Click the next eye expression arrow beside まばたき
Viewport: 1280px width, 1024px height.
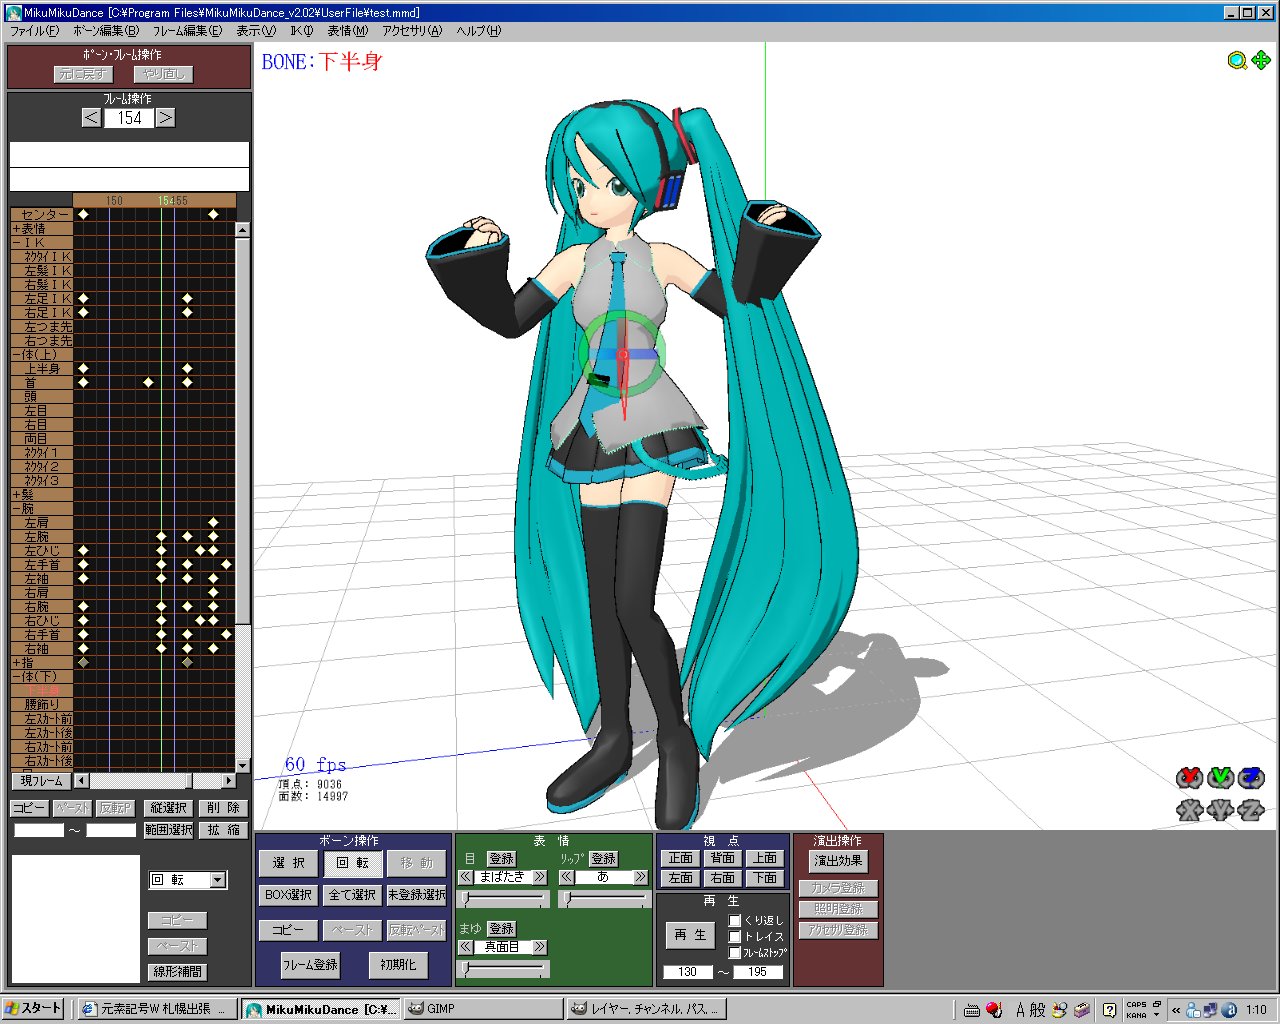coord(540,877)
